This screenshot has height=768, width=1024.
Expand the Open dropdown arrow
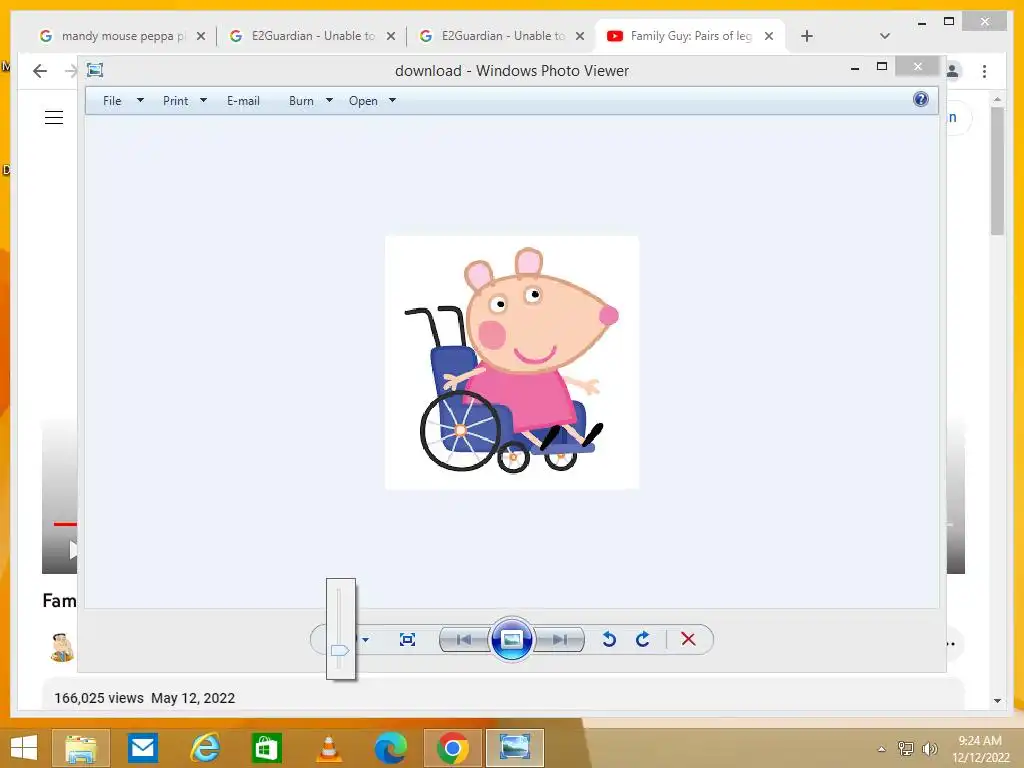392,101
